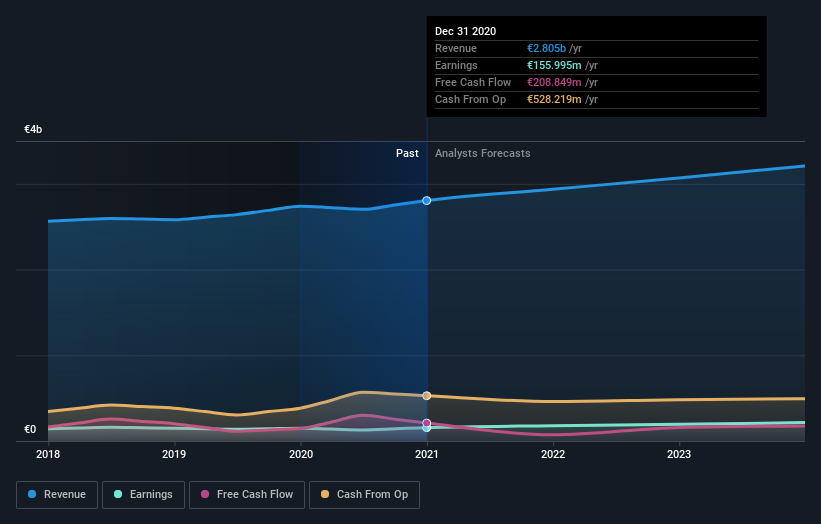
Task: Click the Revenue row label in tooltip
Action: click(456, 48)
